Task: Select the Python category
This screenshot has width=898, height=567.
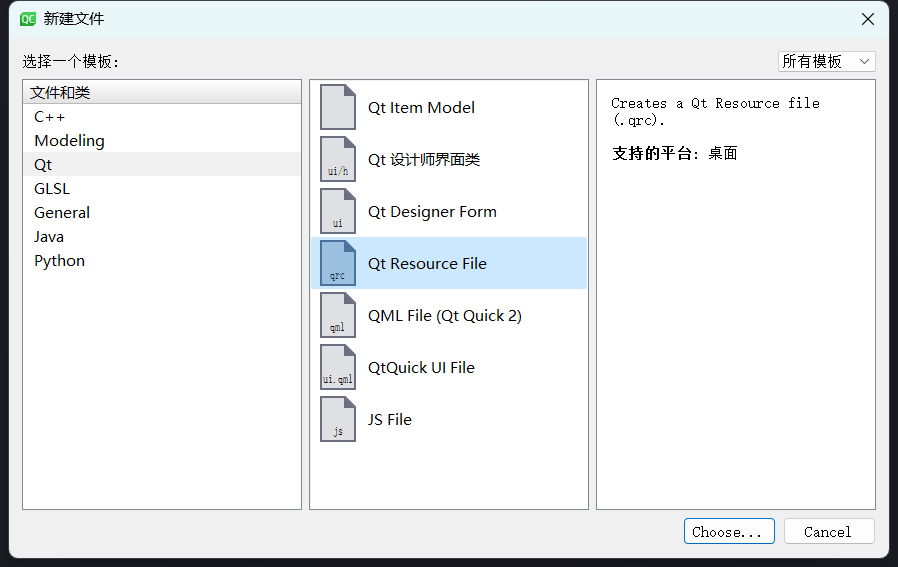Action: point(162,261)
